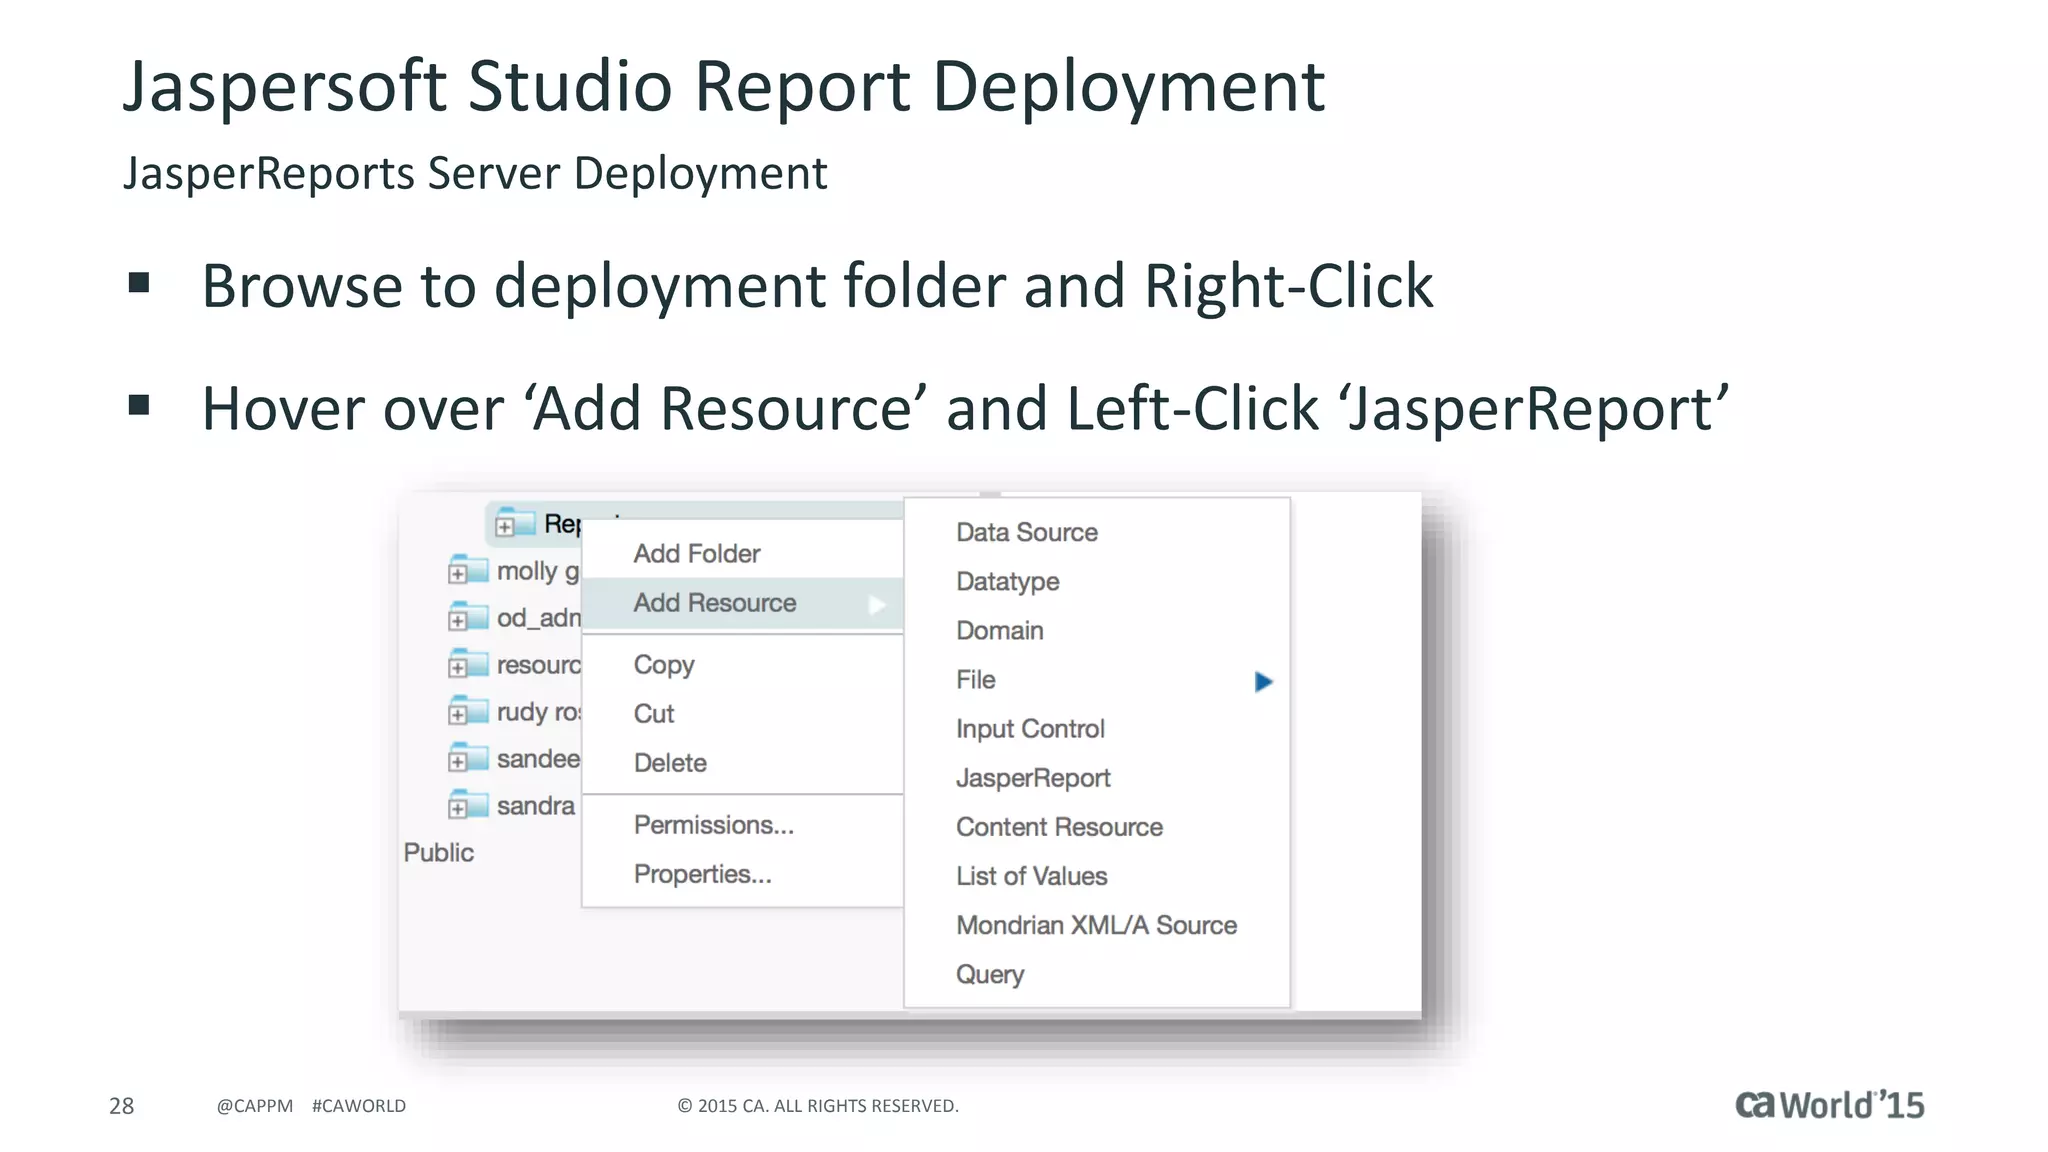
Task: Select Data Source in submenu
Action: pos(1027,532)
